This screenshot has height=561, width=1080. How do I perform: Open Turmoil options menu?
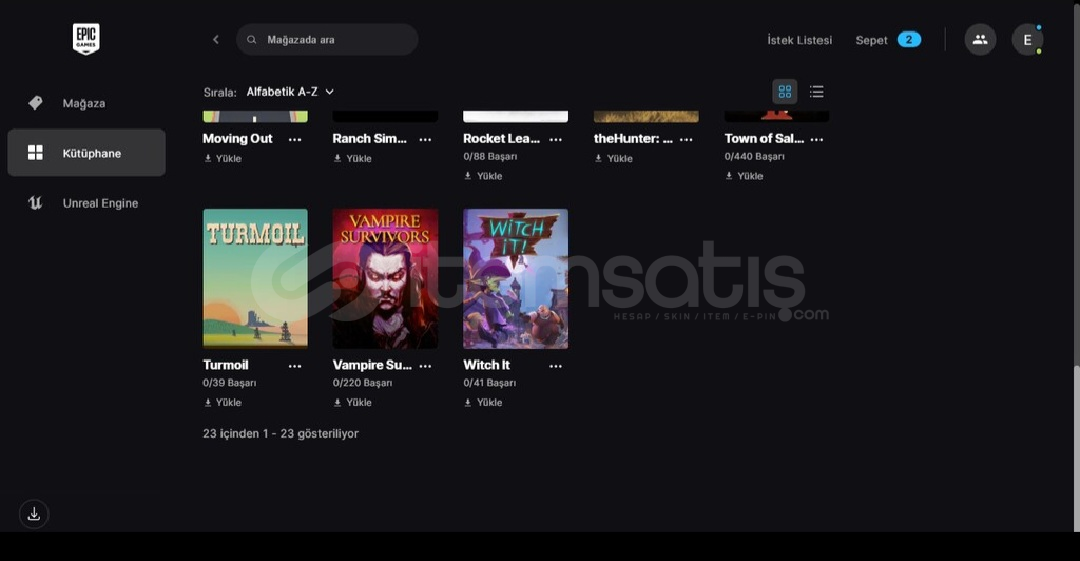coord(295,366)
